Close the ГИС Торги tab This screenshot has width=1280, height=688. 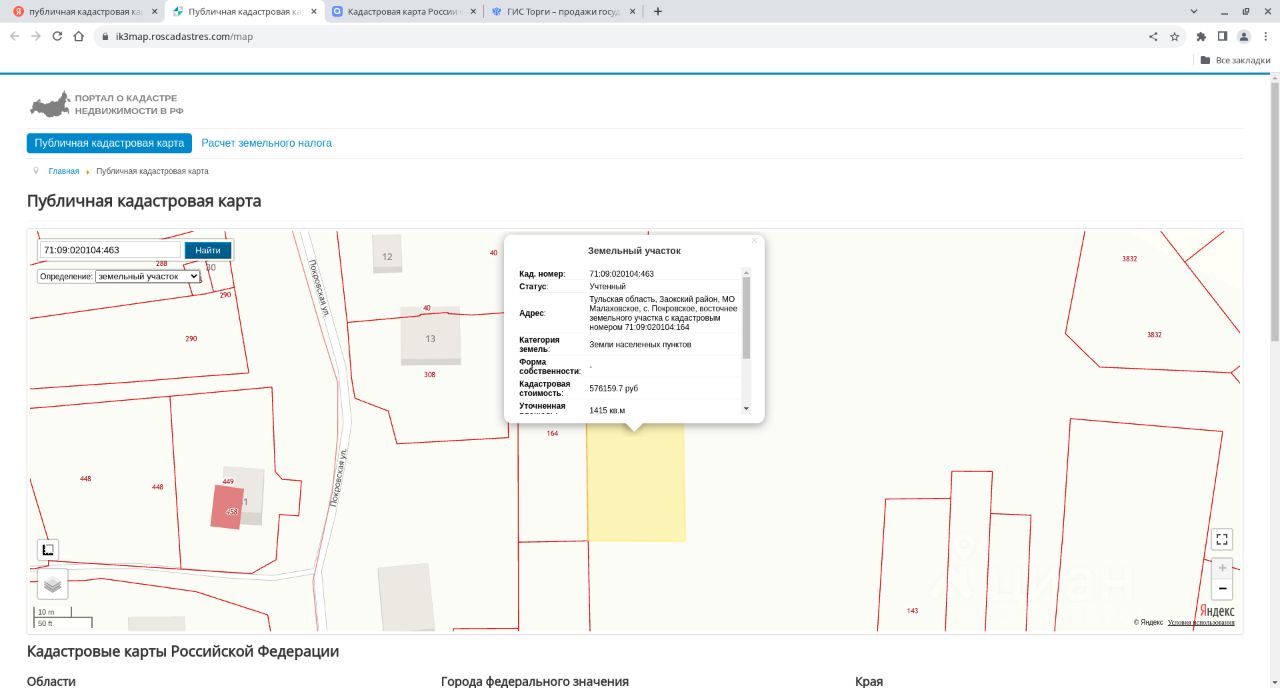click(632, 12)
